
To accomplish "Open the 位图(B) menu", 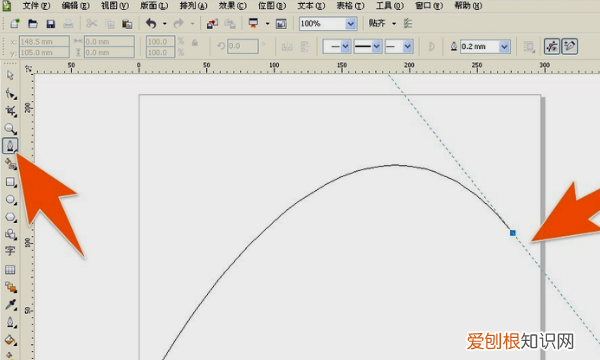I will (272, 6).
